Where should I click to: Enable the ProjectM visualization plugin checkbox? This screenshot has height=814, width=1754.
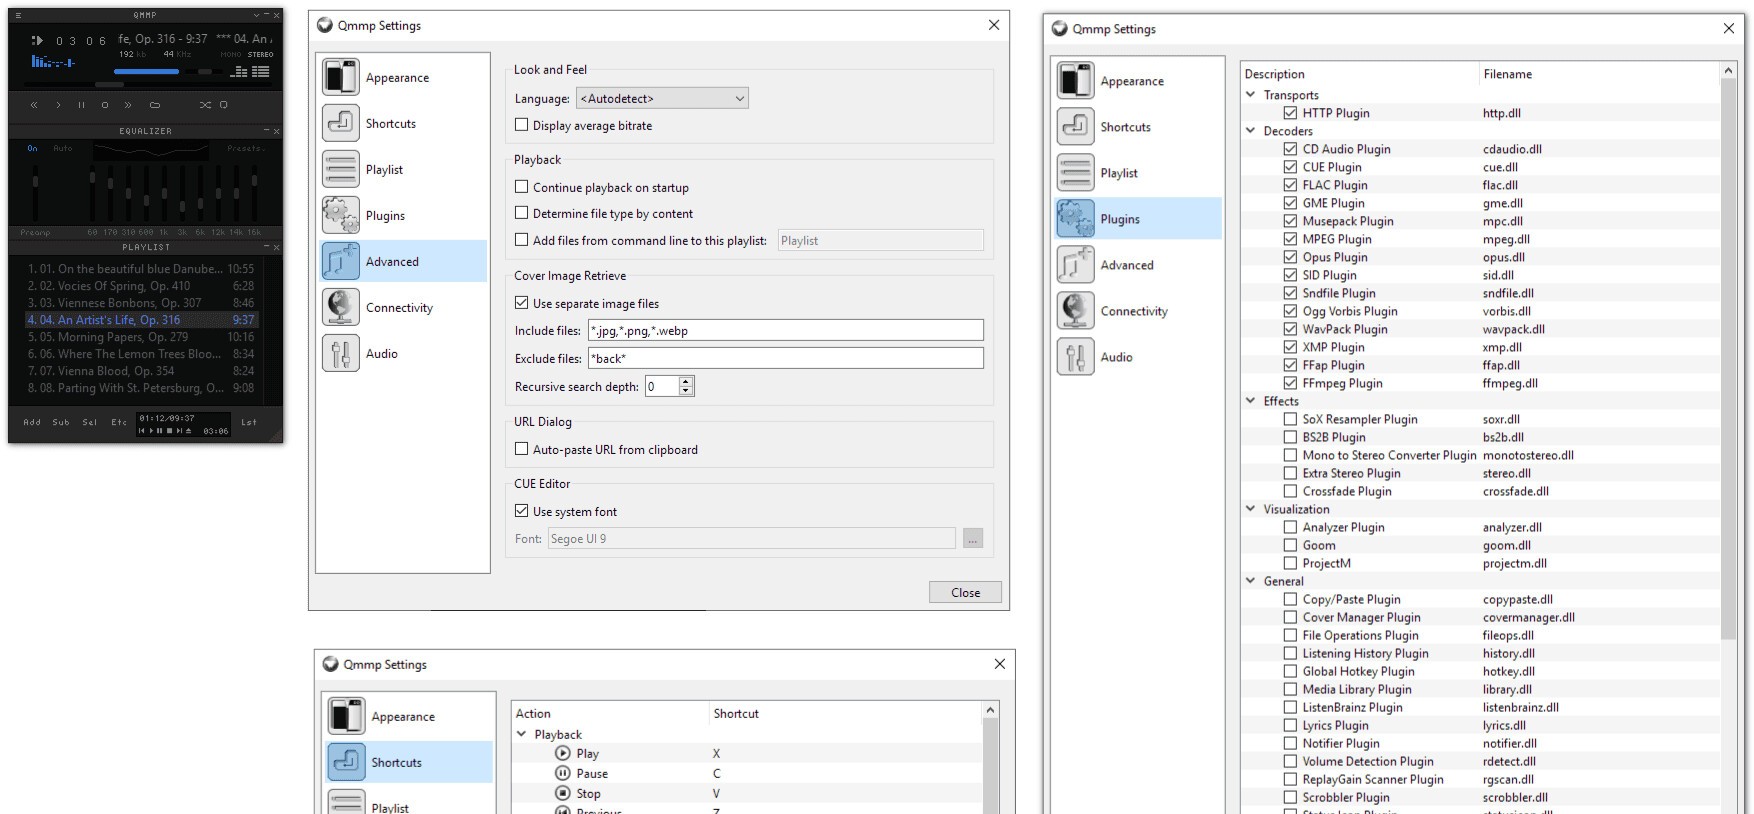tap(1290, 563)
